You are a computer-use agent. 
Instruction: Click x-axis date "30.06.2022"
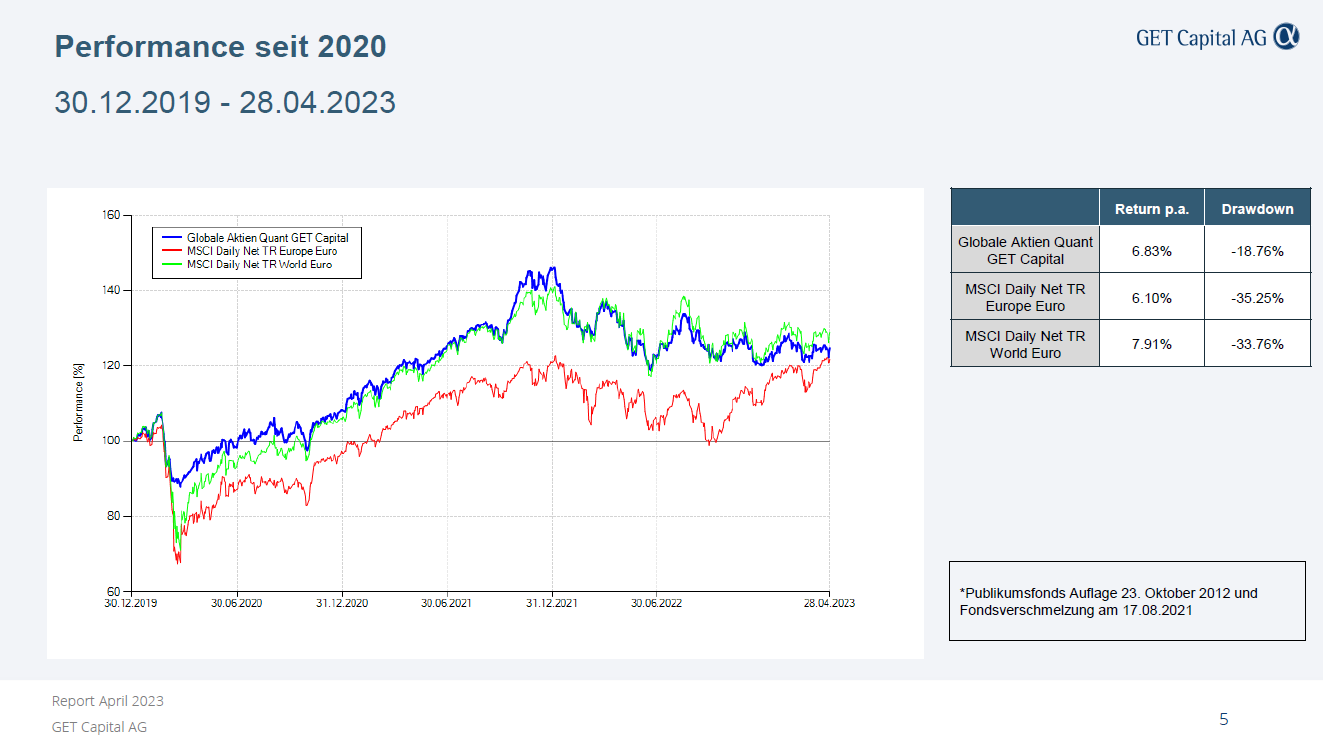click(656, 603)
